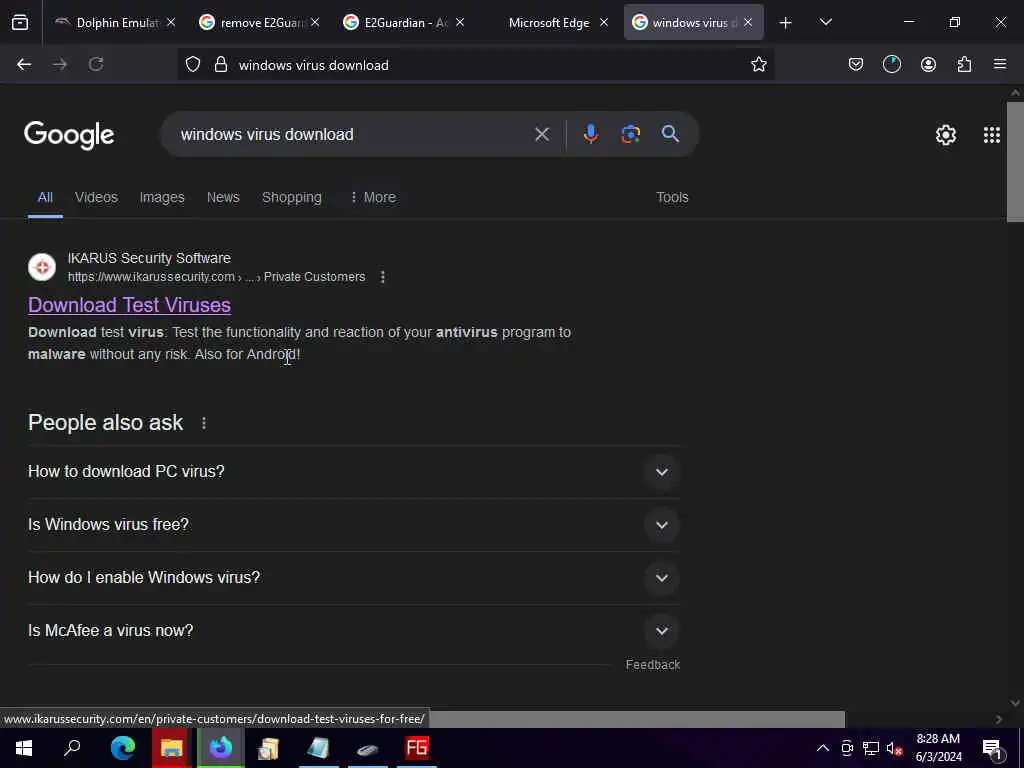The height and width of the screenshot is (768, 1024).
Task: Open the Windows Start menu
Action: (x=24, y=748)
